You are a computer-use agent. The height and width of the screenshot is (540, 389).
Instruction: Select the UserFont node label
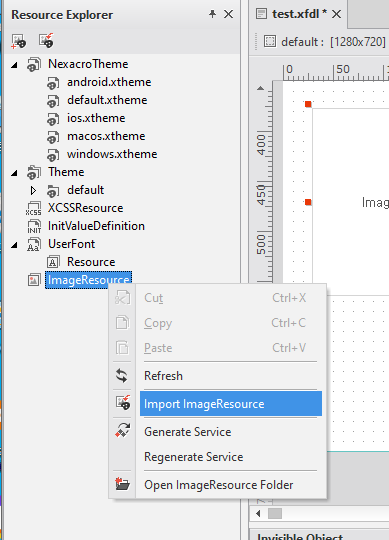(71, 244)
